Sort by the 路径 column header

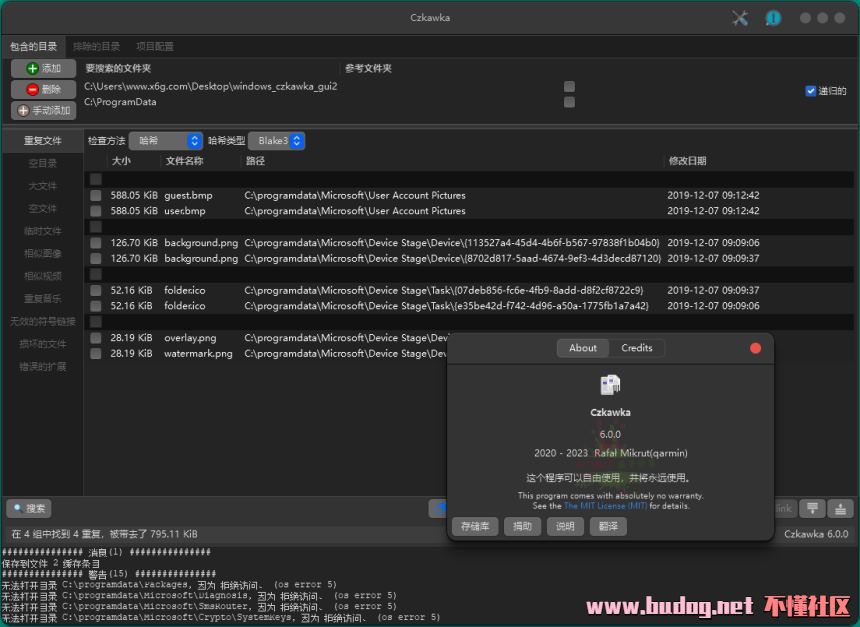pos(256,161)
